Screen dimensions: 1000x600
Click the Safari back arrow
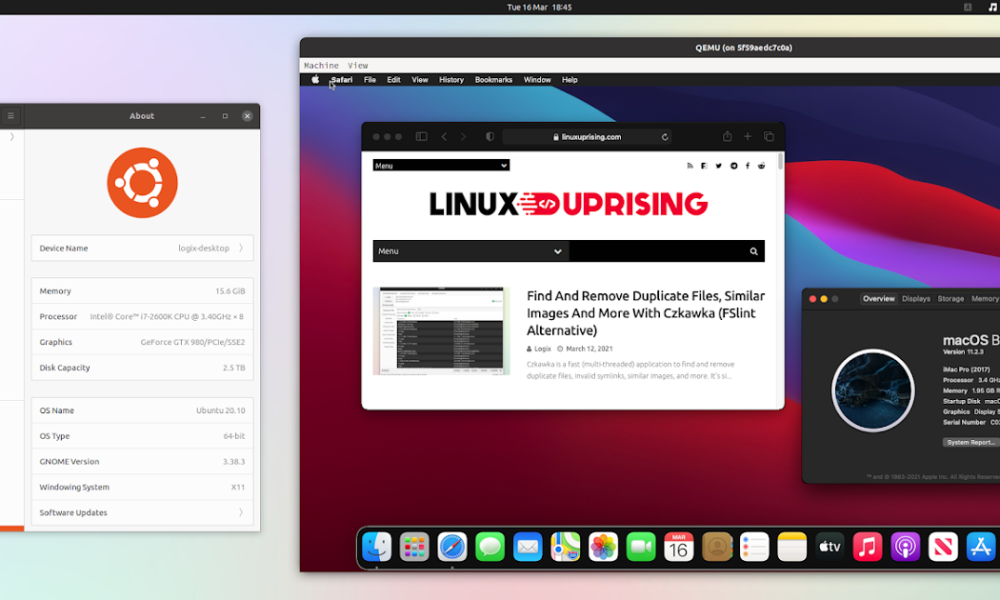[445, 136]
